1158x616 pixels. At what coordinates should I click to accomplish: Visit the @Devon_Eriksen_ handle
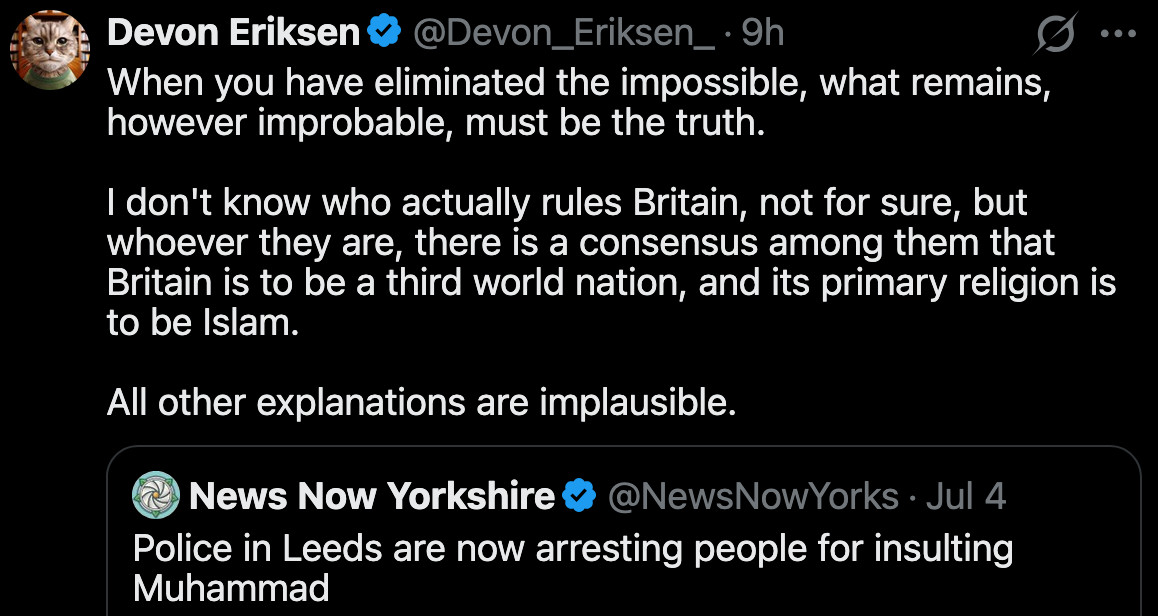coord(563,34)
